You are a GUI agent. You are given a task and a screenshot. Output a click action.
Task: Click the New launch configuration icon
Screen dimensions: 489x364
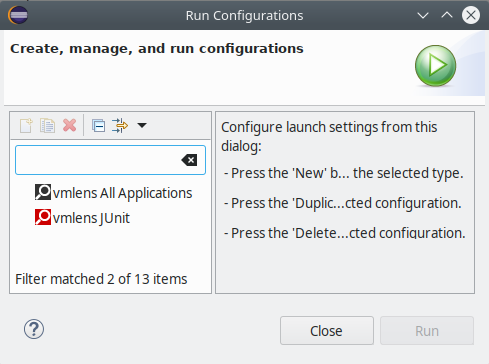(26, 126)
